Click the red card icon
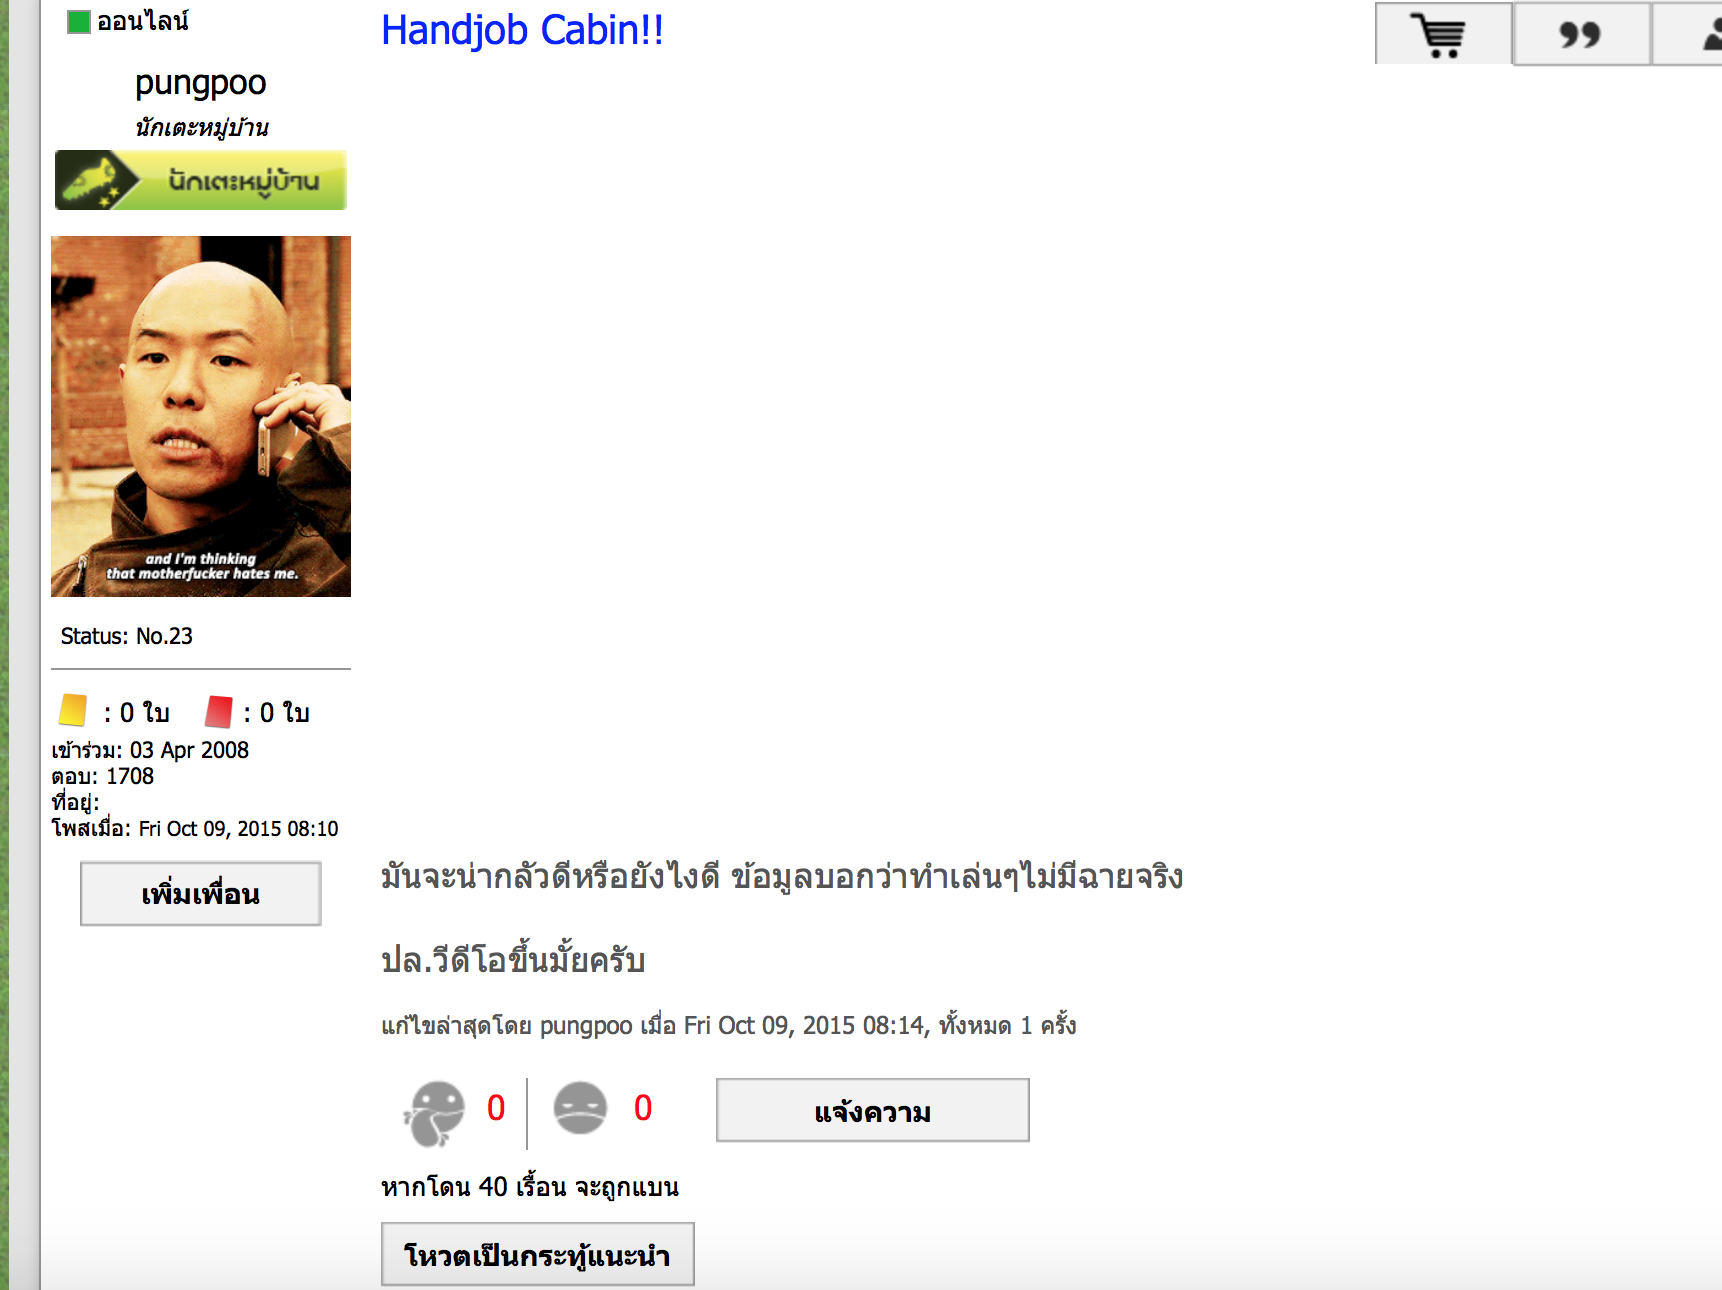This screenshot has height=1290, width=1722. click(x=218, y=712)
